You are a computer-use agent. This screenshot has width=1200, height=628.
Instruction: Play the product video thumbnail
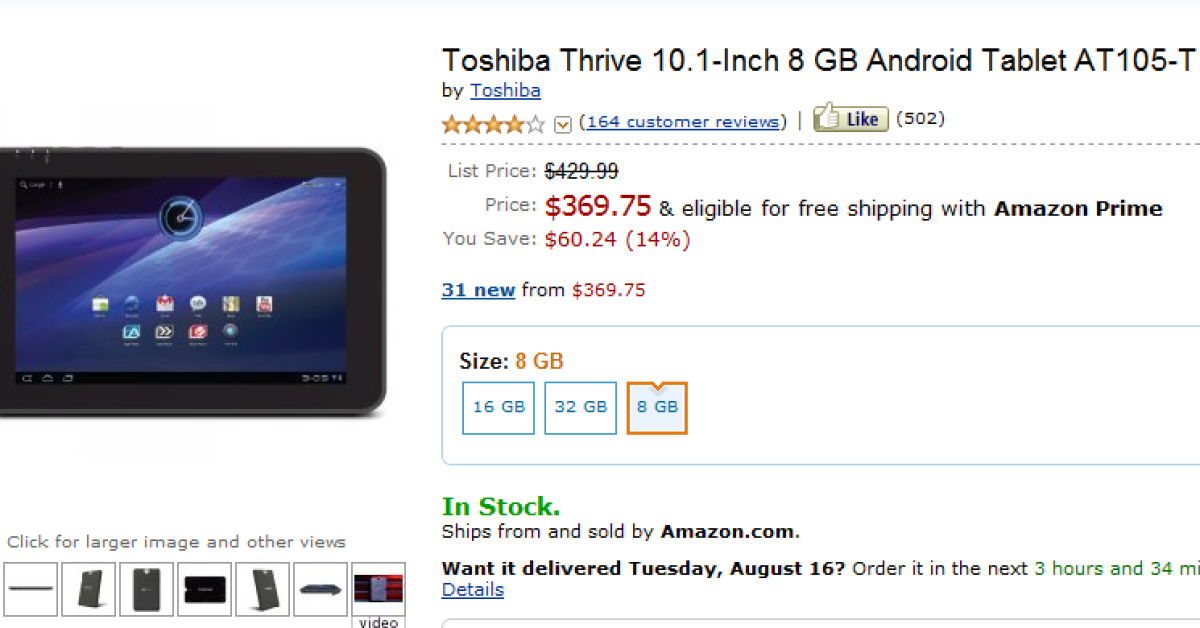pyautogui.click(x=378, y=594)
